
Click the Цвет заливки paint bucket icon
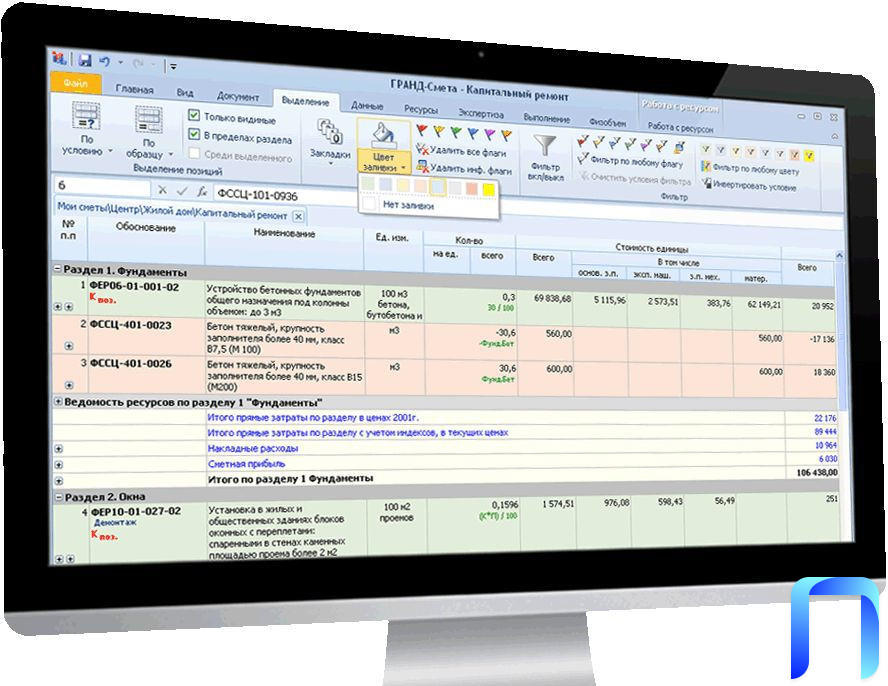tap(384, 135)
